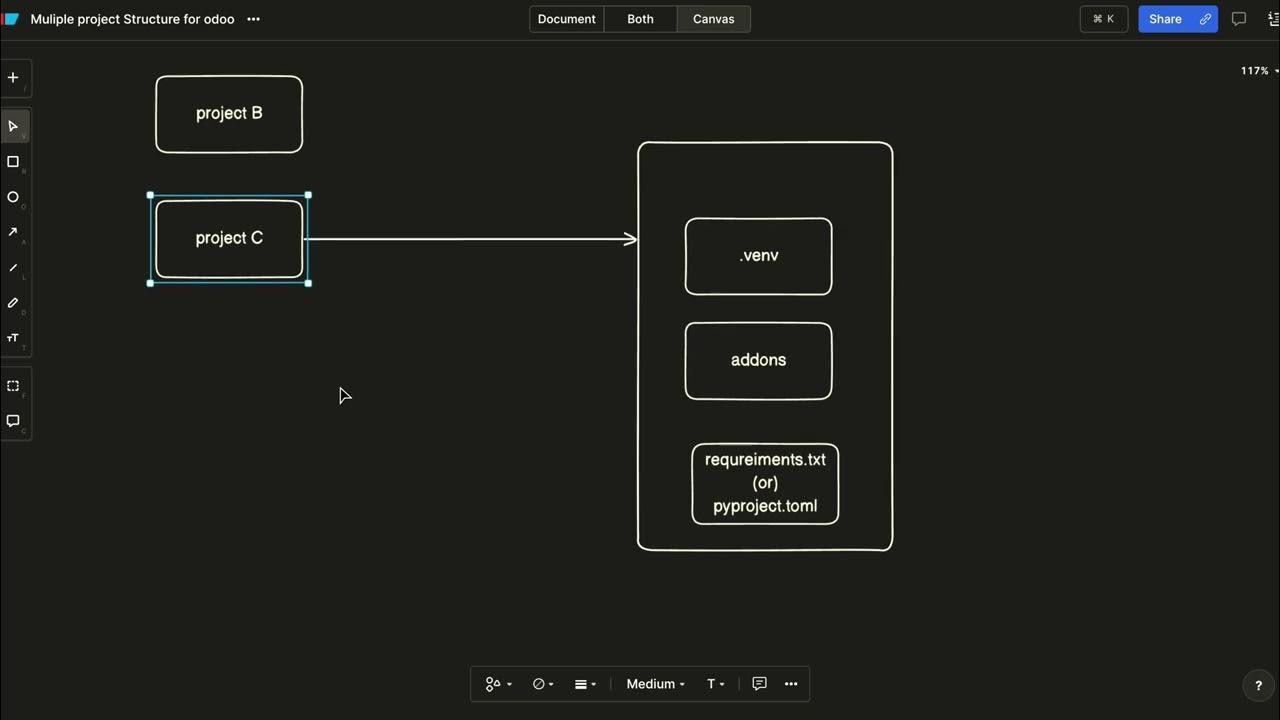Open the fill color dropdown
This screenshot has height=720, width=1280.
543,684
